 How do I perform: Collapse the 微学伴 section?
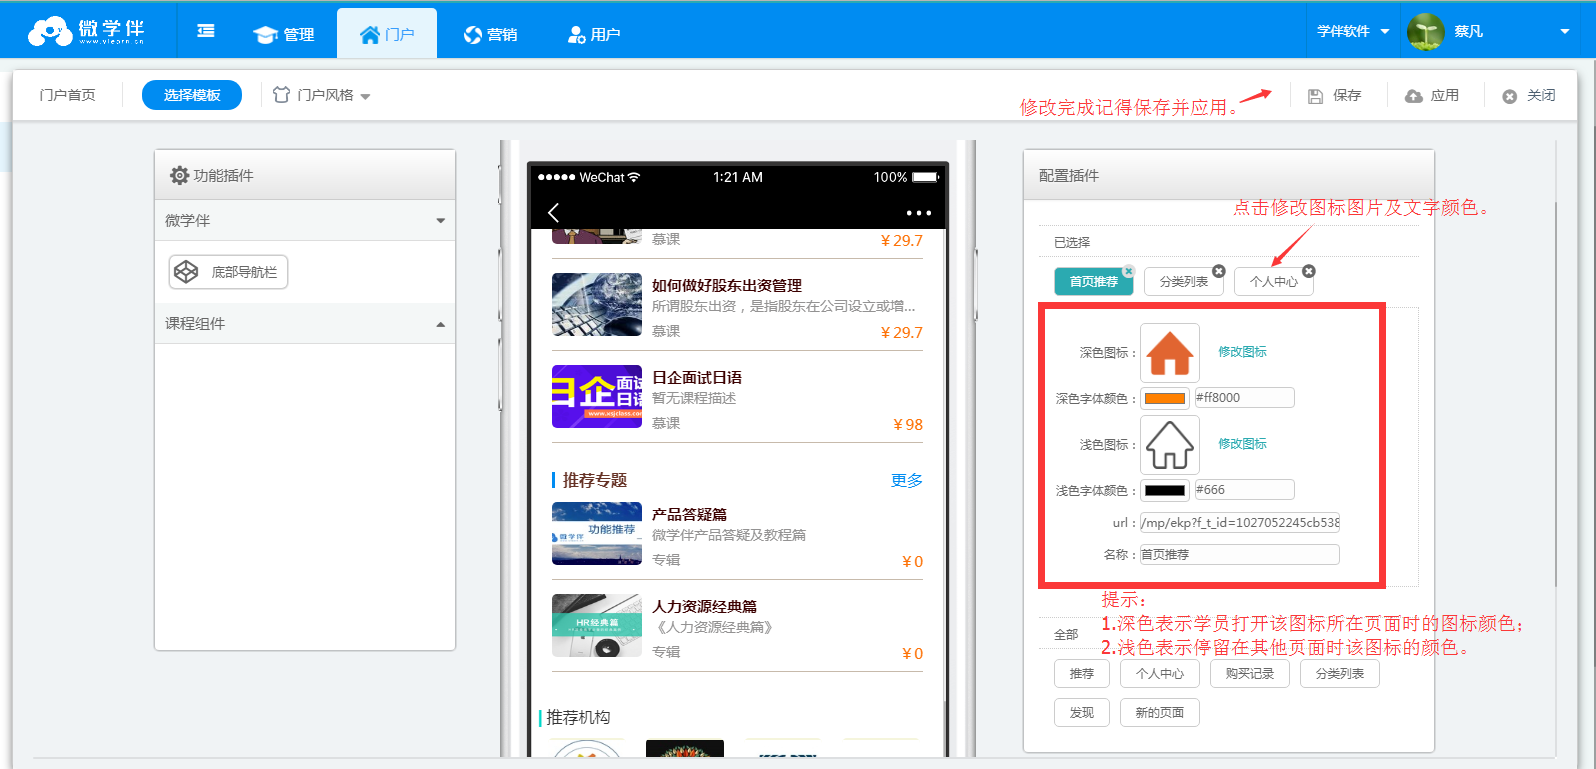coord(305,220)
